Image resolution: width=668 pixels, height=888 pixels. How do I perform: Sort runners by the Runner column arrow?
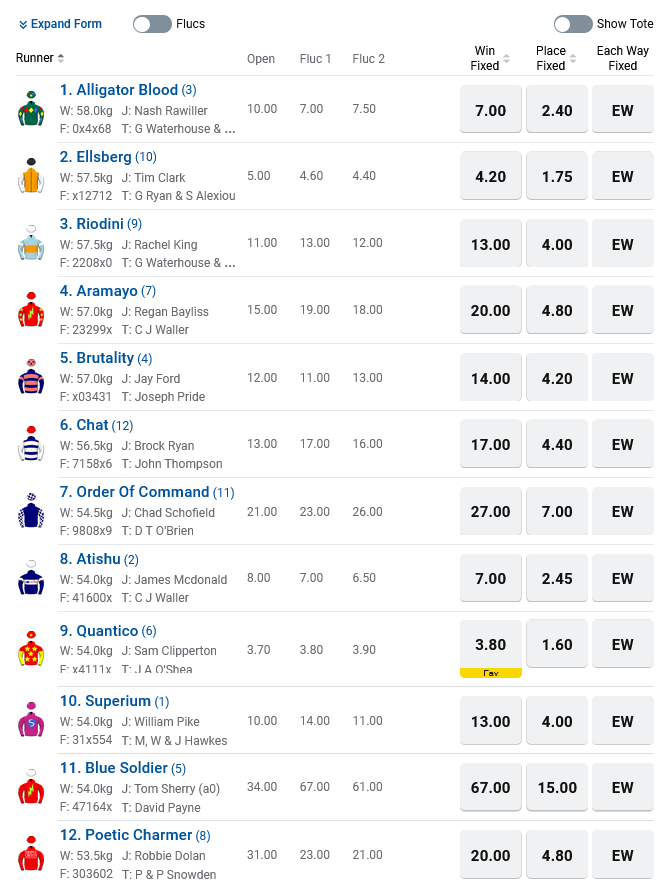[x=61, y=58]
